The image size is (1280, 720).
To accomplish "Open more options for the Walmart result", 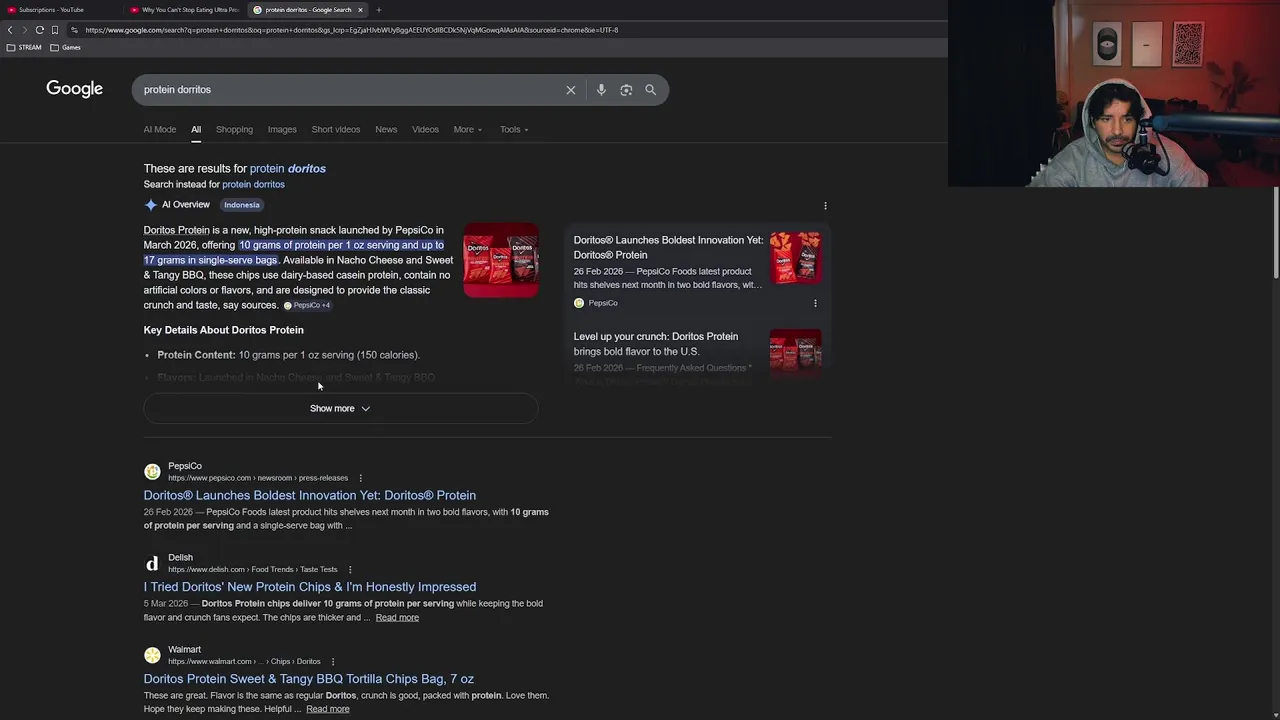I will pyautogui.click(x=333, y=661).
